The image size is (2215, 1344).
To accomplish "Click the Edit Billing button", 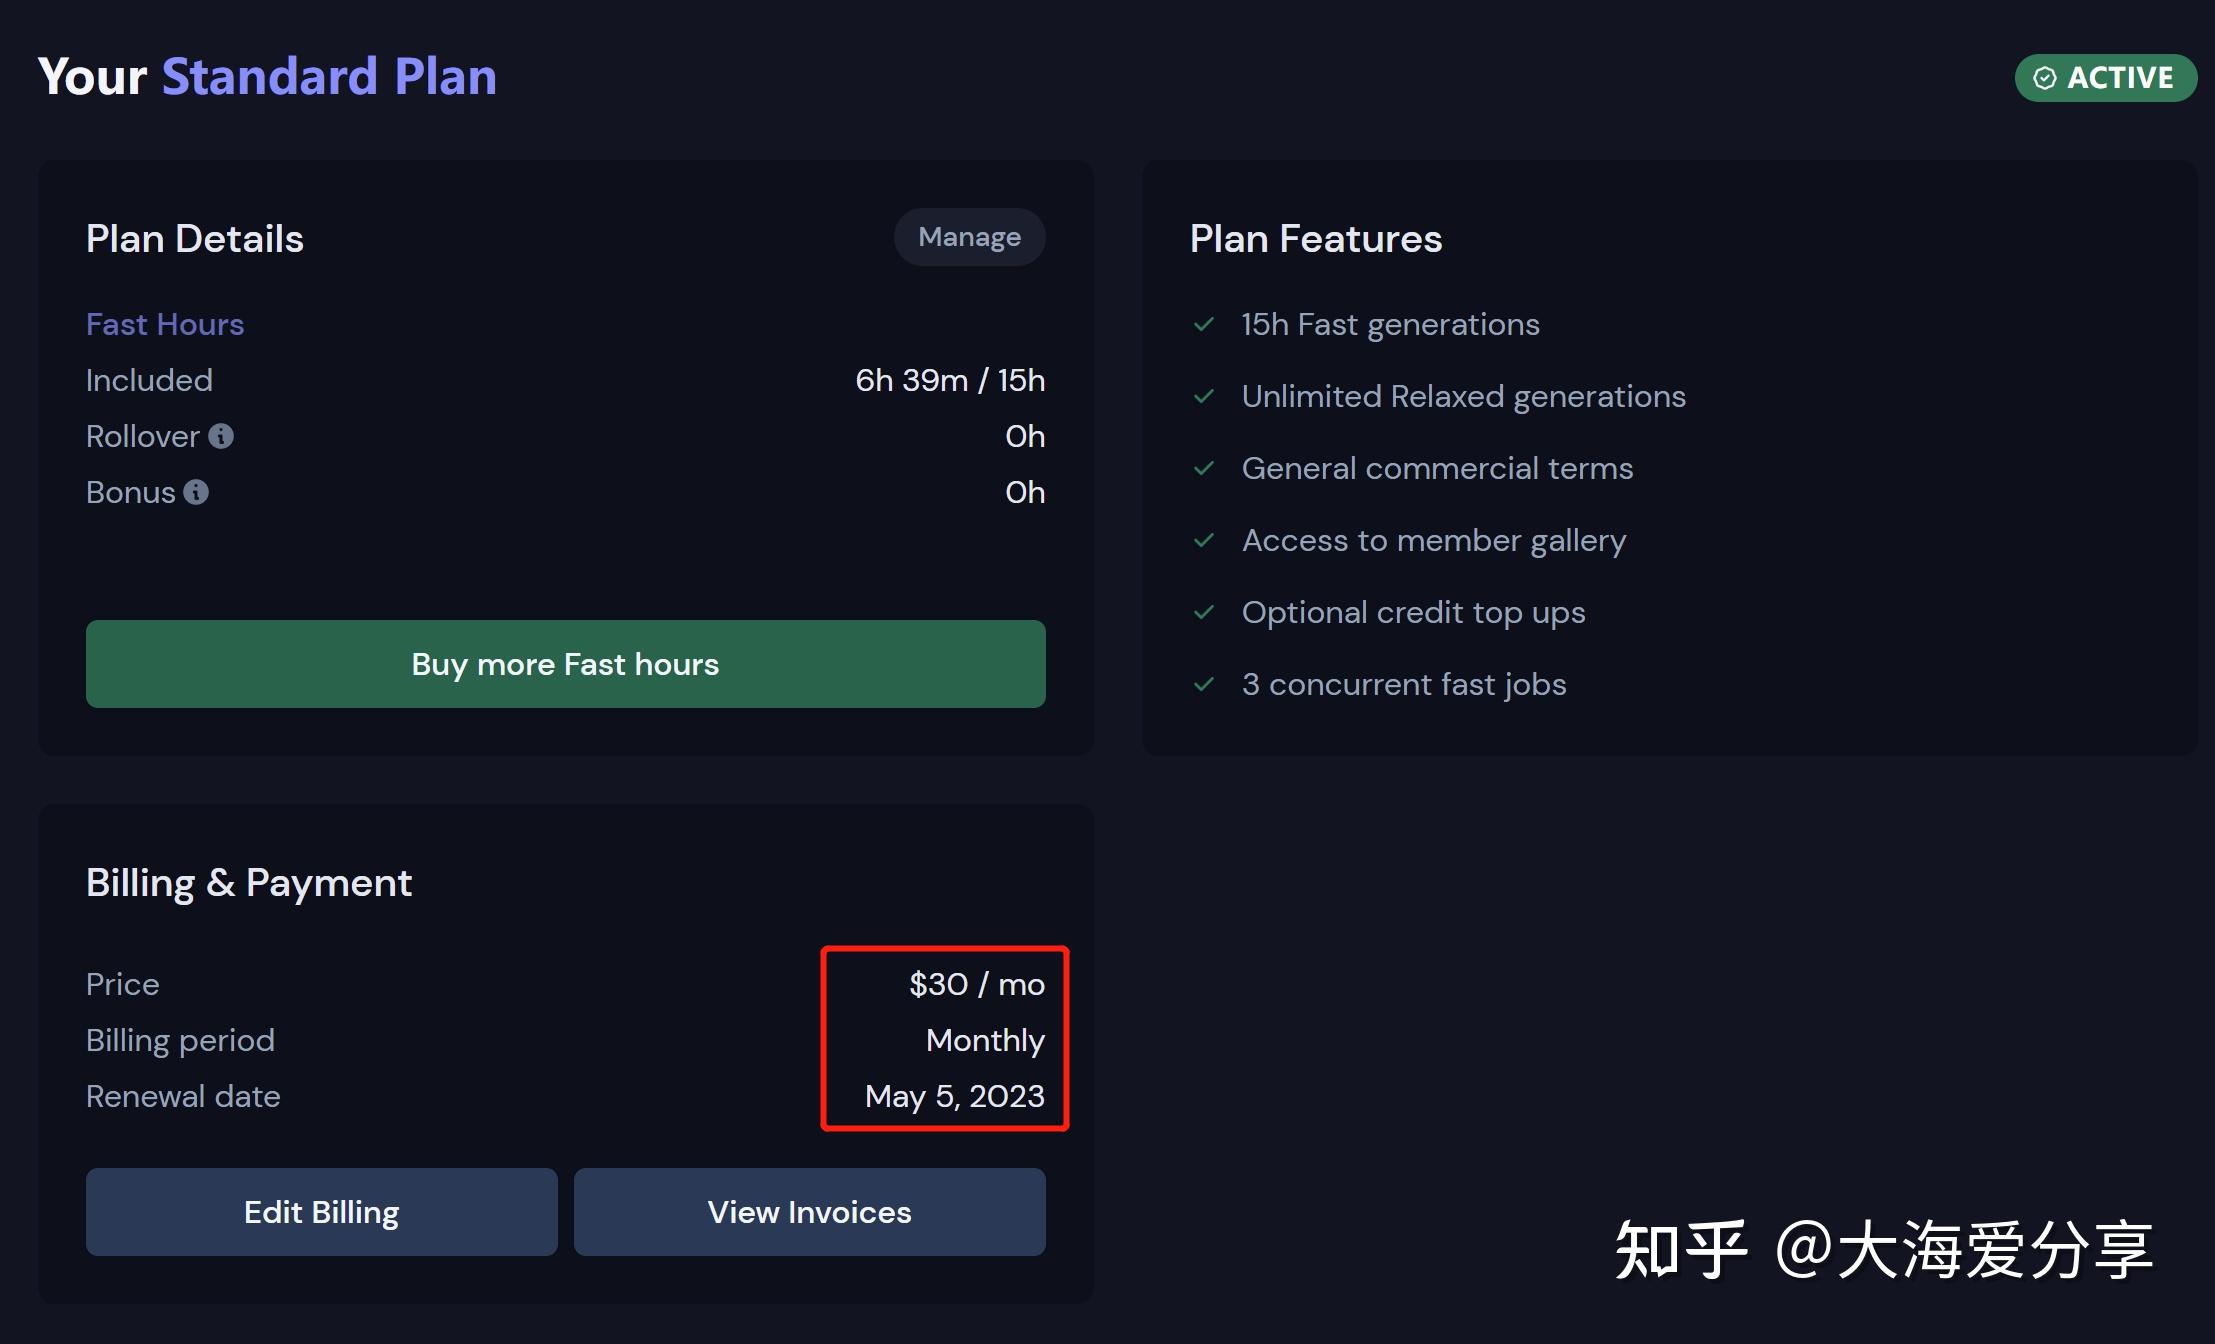I will (x=321, y=1213).
